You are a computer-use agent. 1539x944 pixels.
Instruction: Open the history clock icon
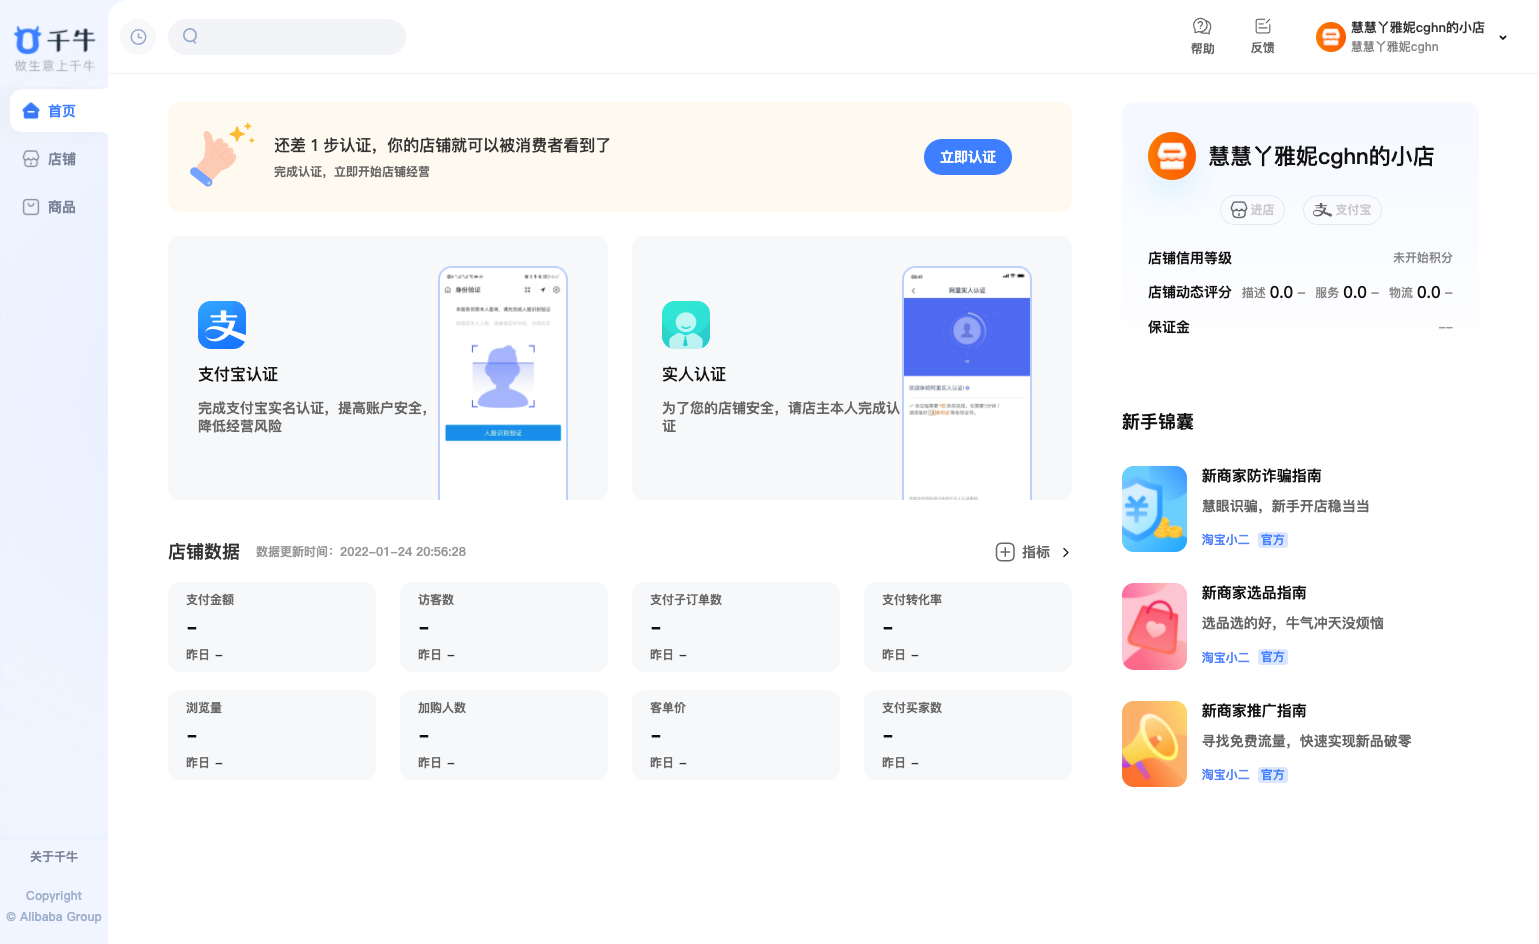(x=138, y=37)
